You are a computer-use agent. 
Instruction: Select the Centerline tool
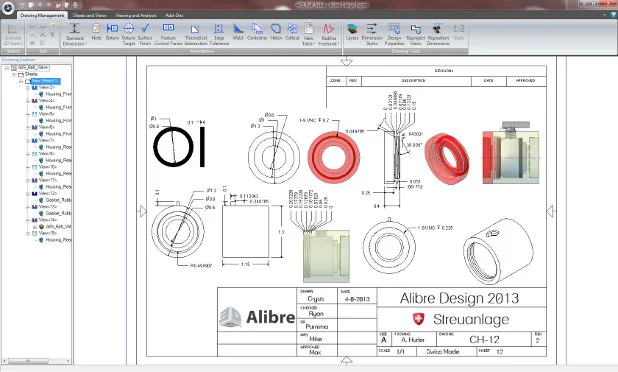tap(257, 32)
